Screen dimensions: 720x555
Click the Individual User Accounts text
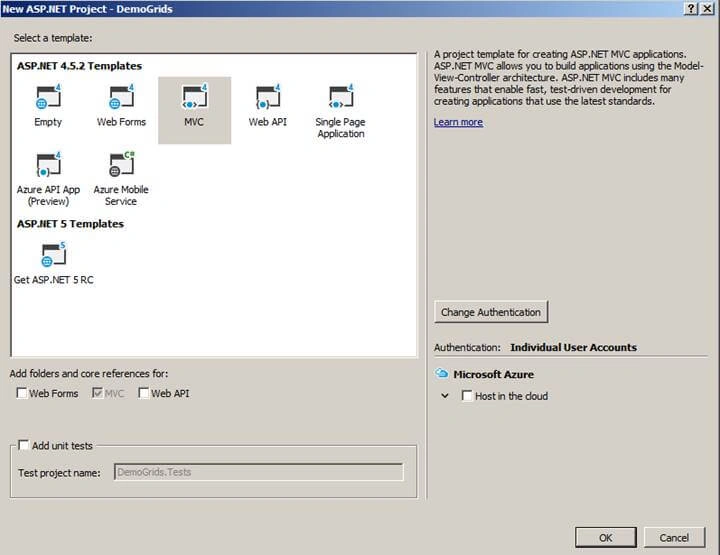[x=574, y=348]
